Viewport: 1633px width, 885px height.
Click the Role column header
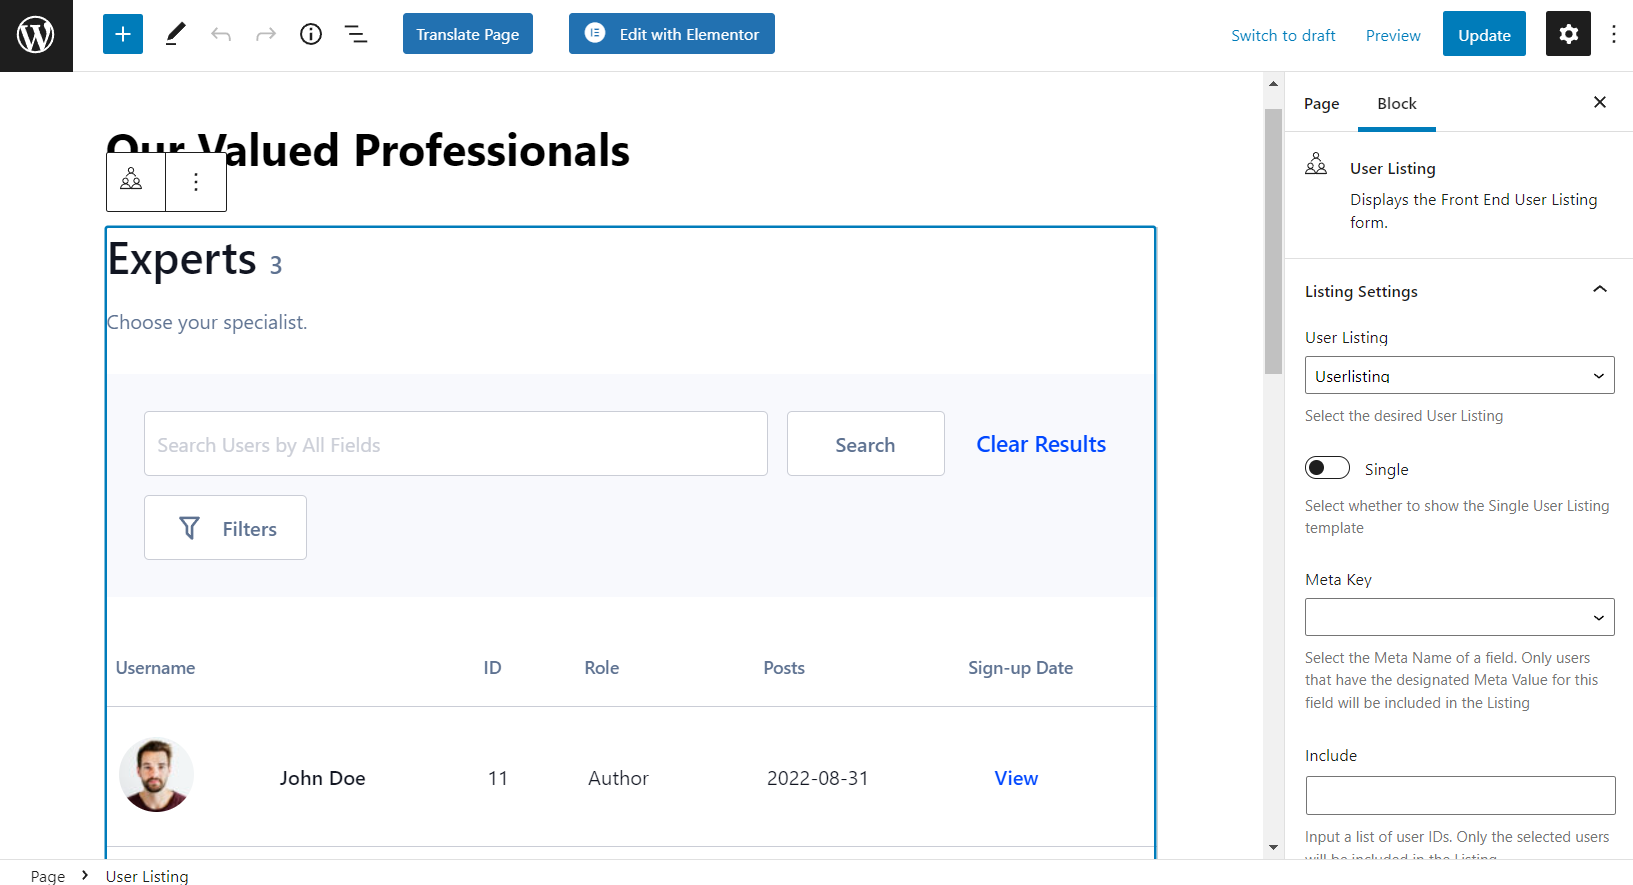pos(602,668)
